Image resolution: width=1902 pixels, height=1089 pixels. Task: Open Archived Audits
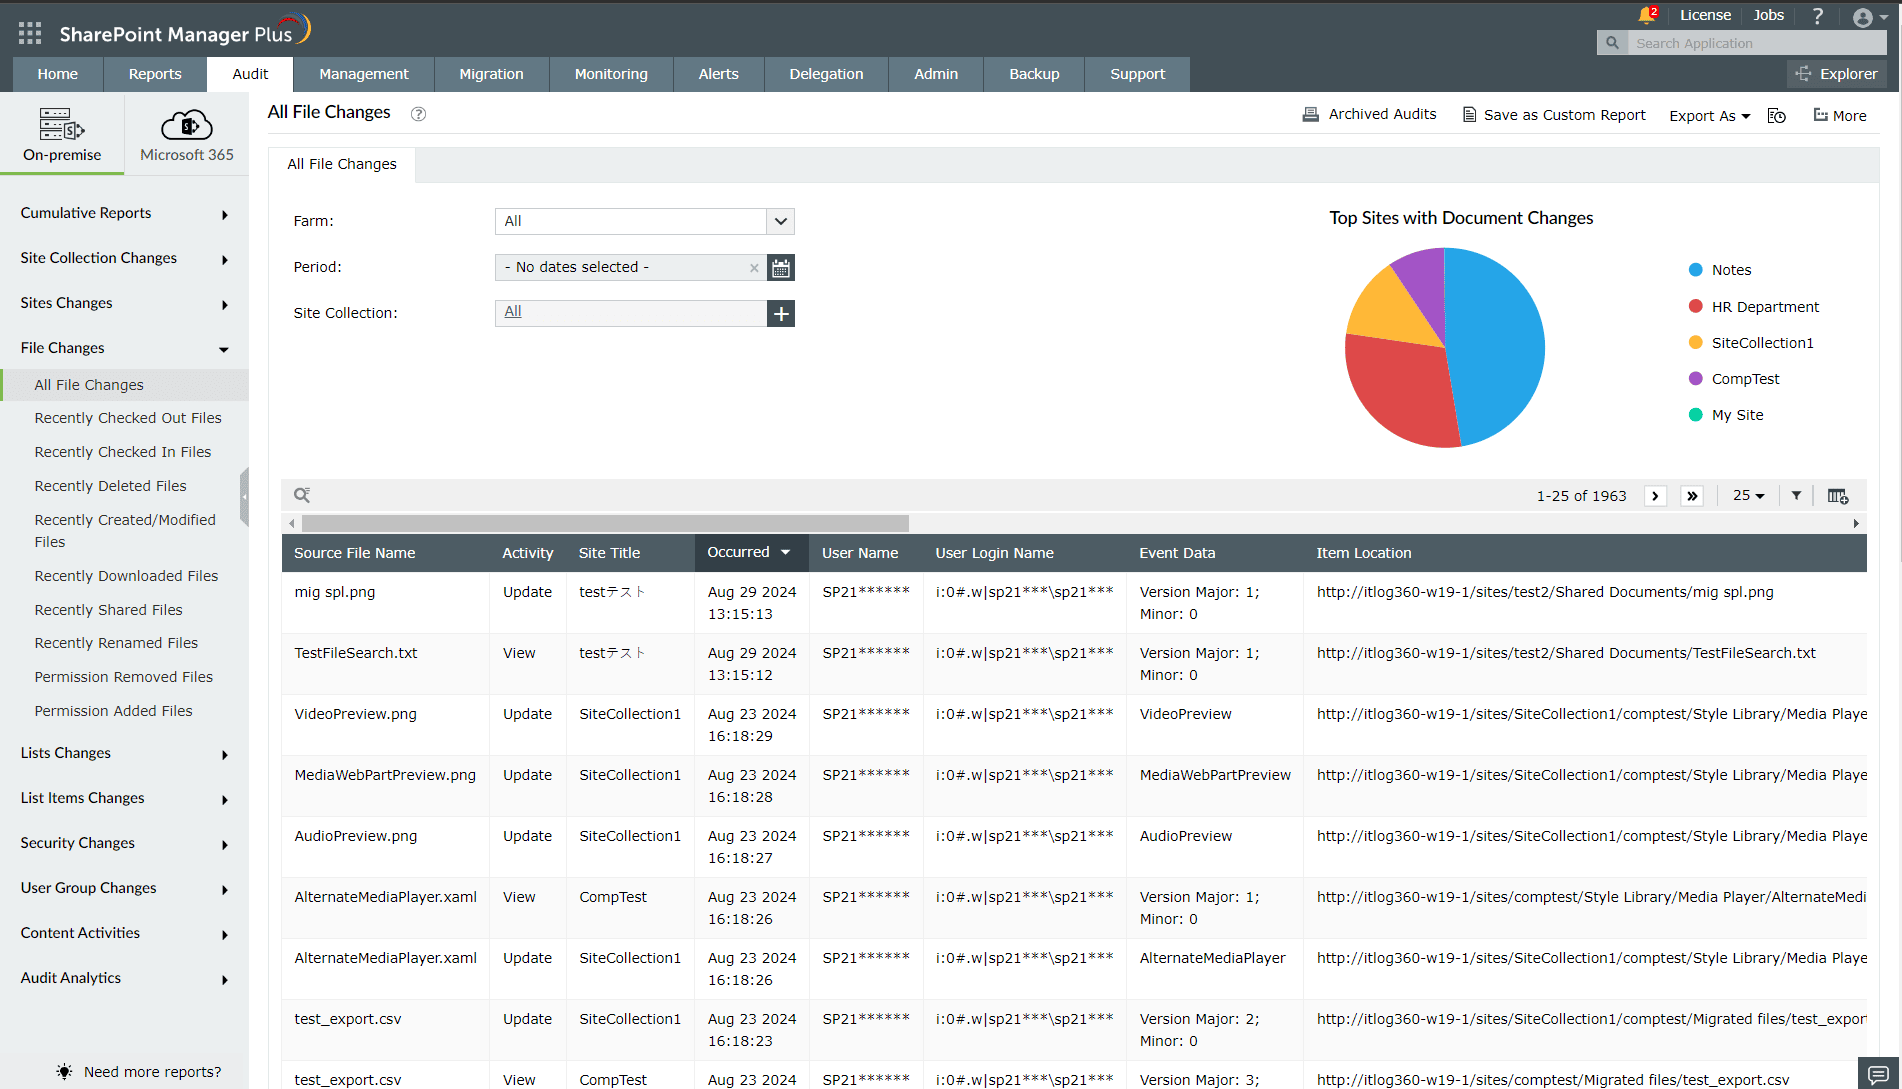(x=1369, y=115)
